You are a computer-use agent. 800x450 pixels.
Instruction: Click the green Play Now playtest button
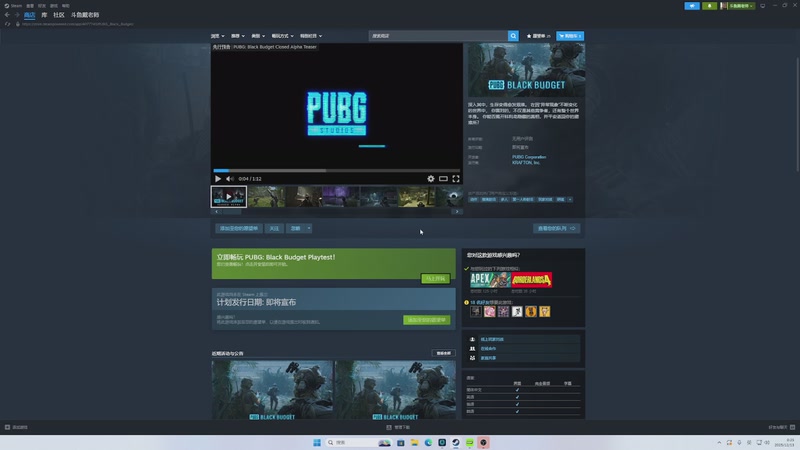436,279
